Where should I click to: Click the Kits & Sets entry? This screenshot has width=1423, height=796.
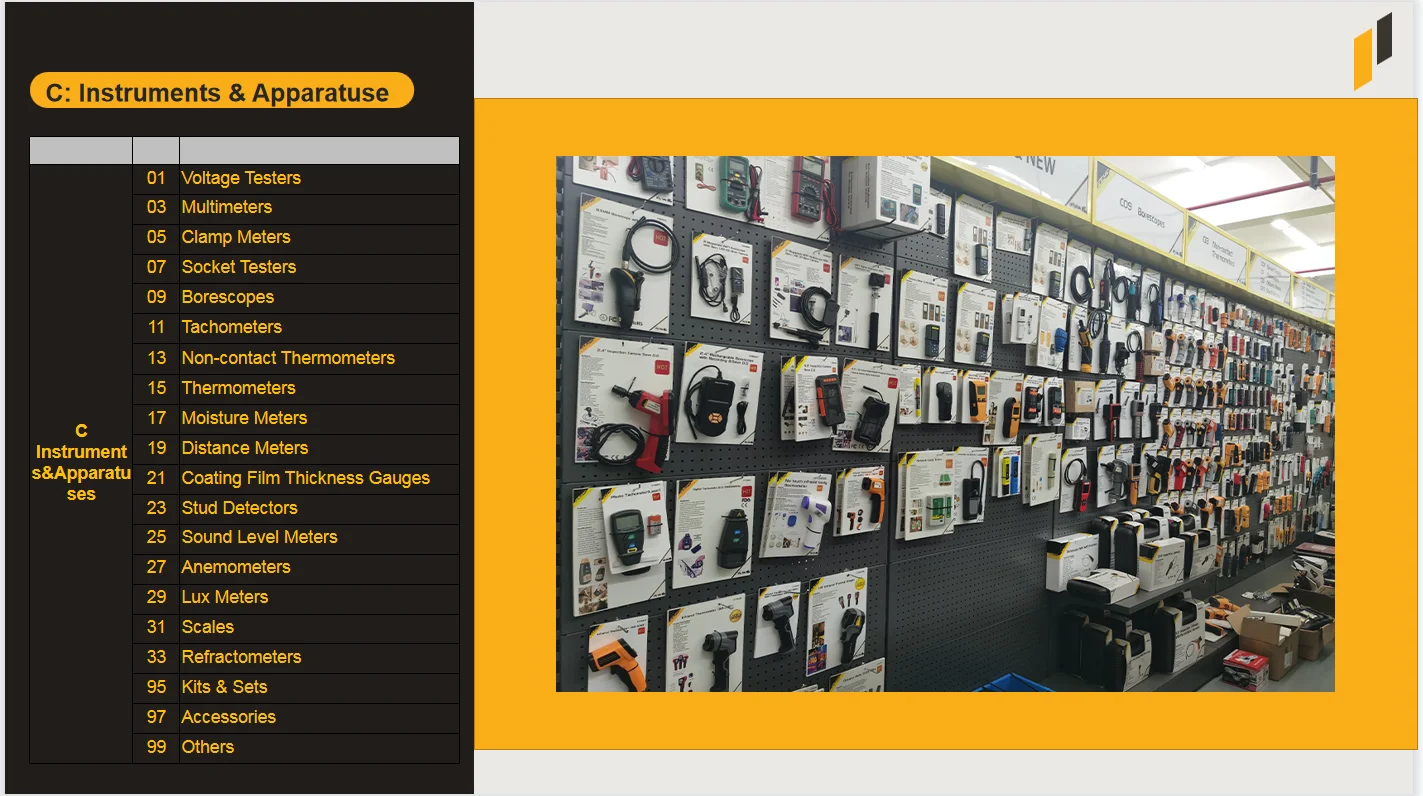tap(224, 687)
